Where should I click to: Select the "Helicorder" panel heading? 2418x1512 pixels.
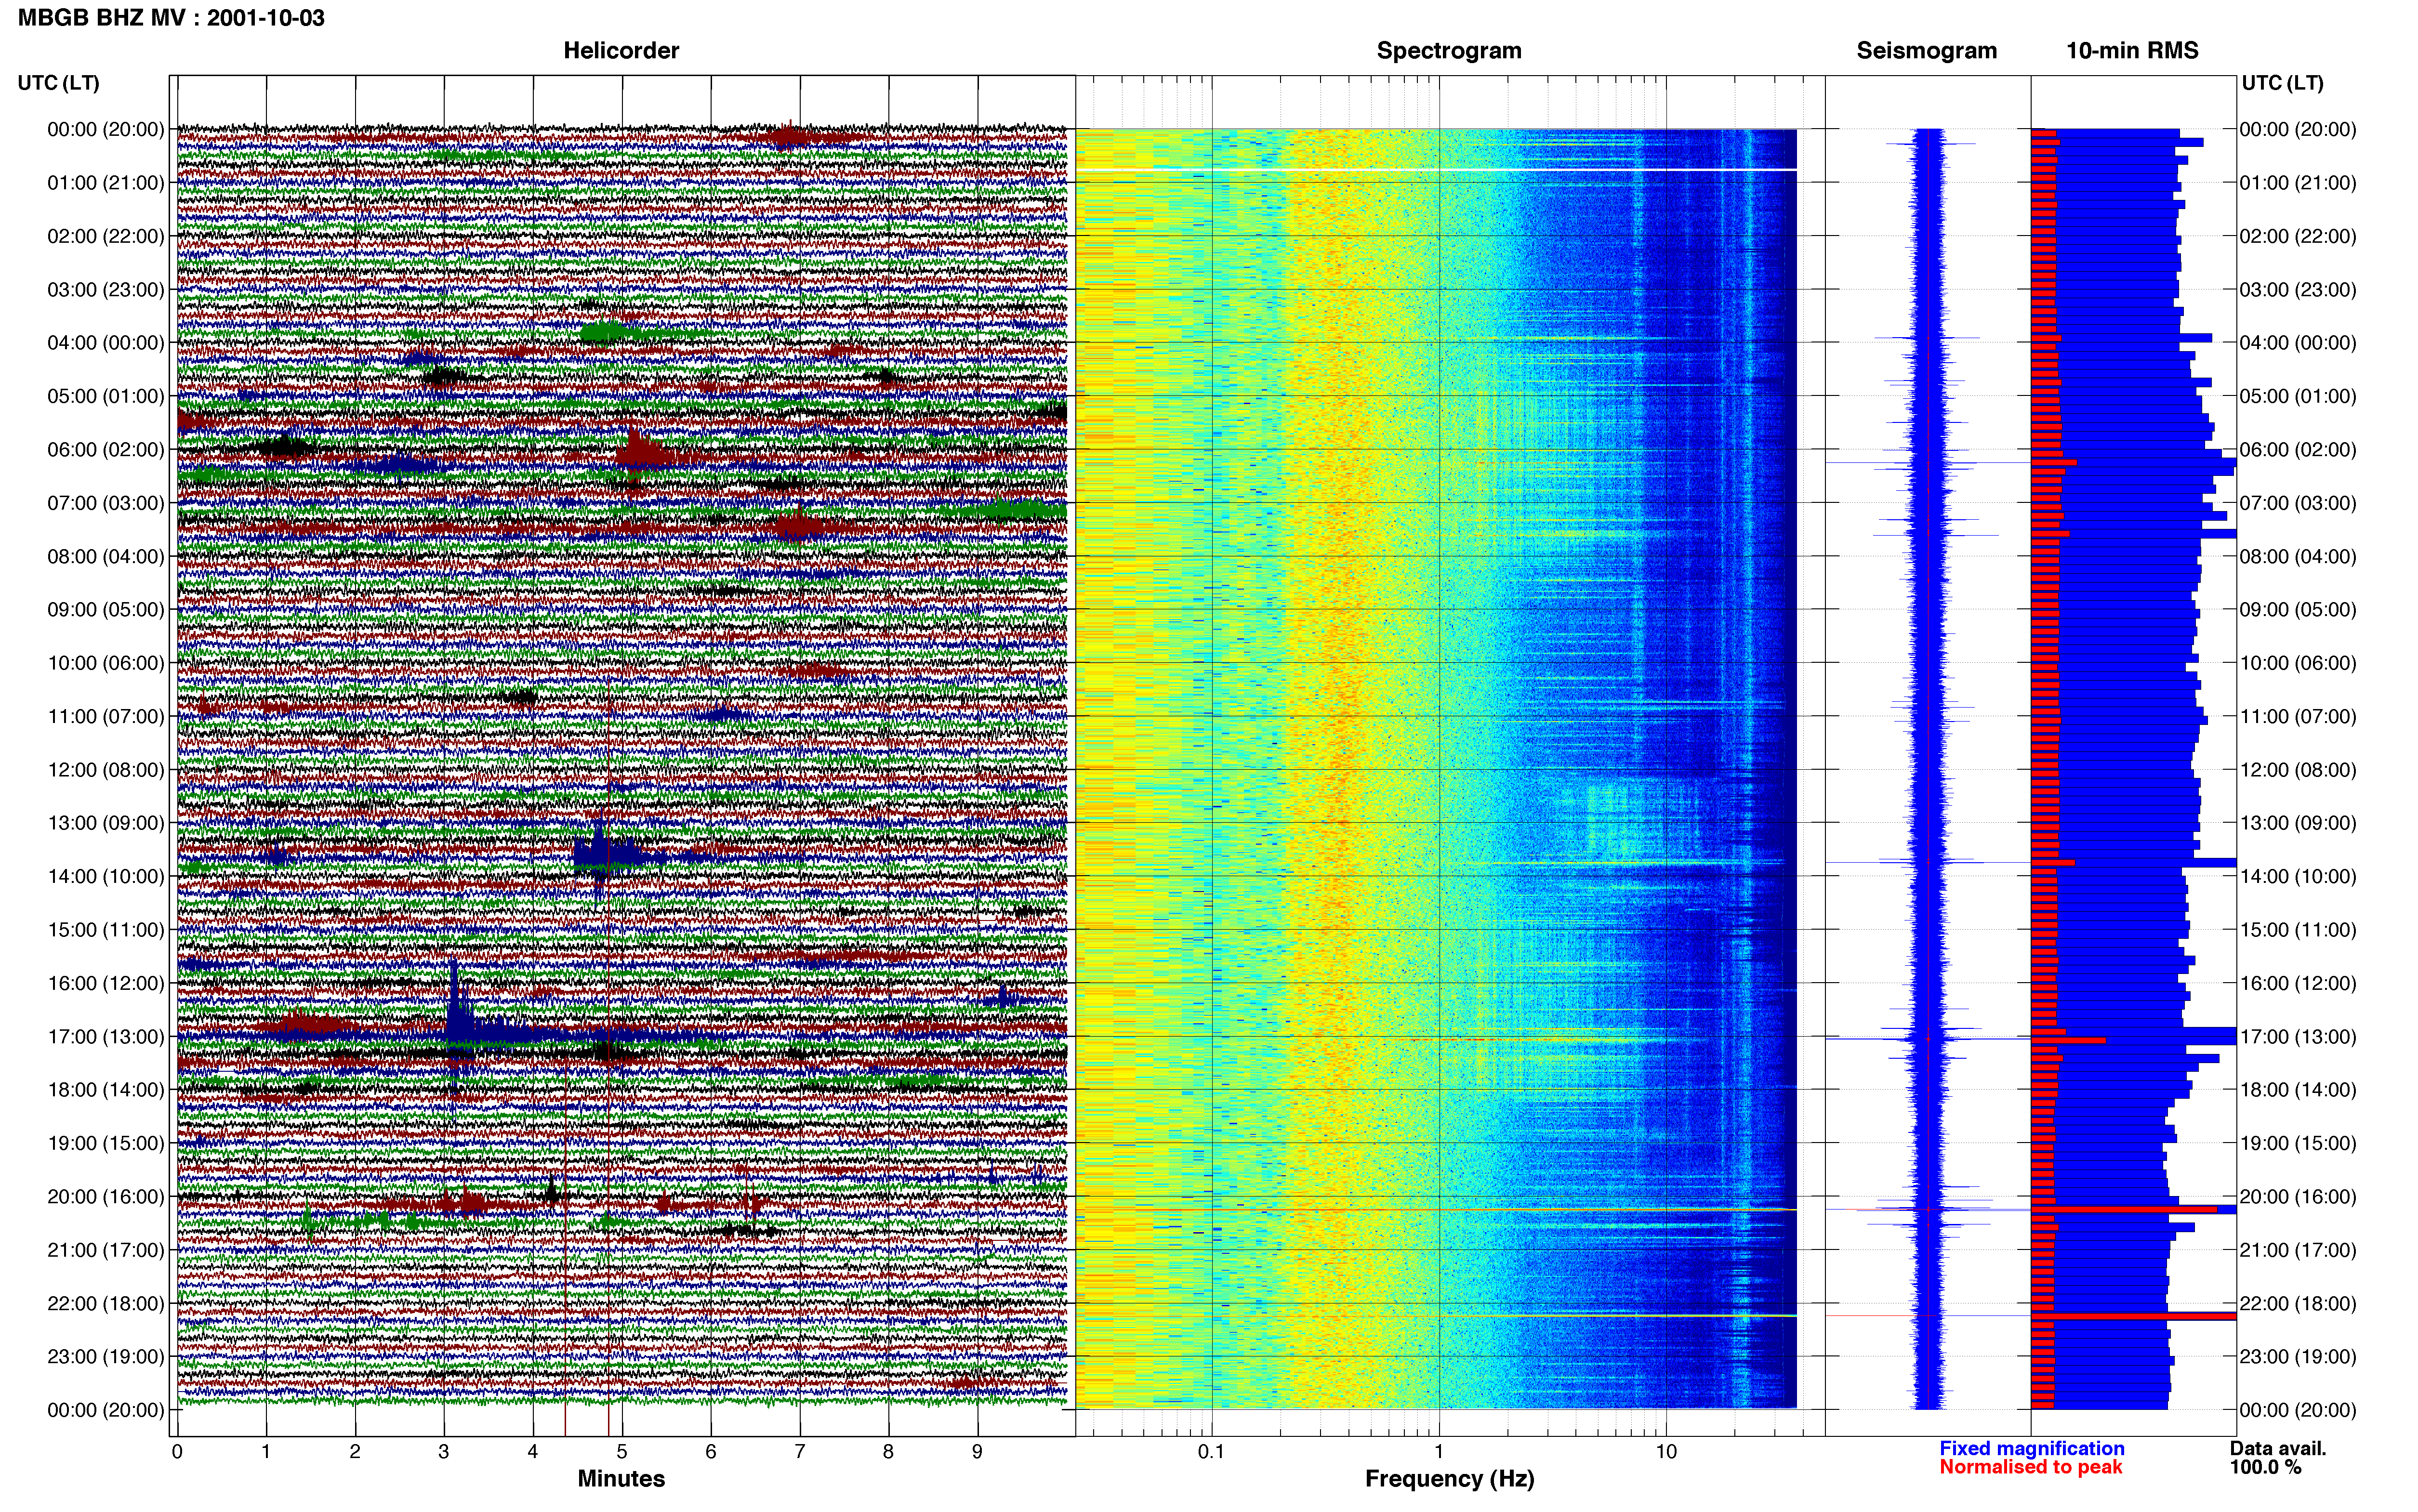[x=620, y=51]
